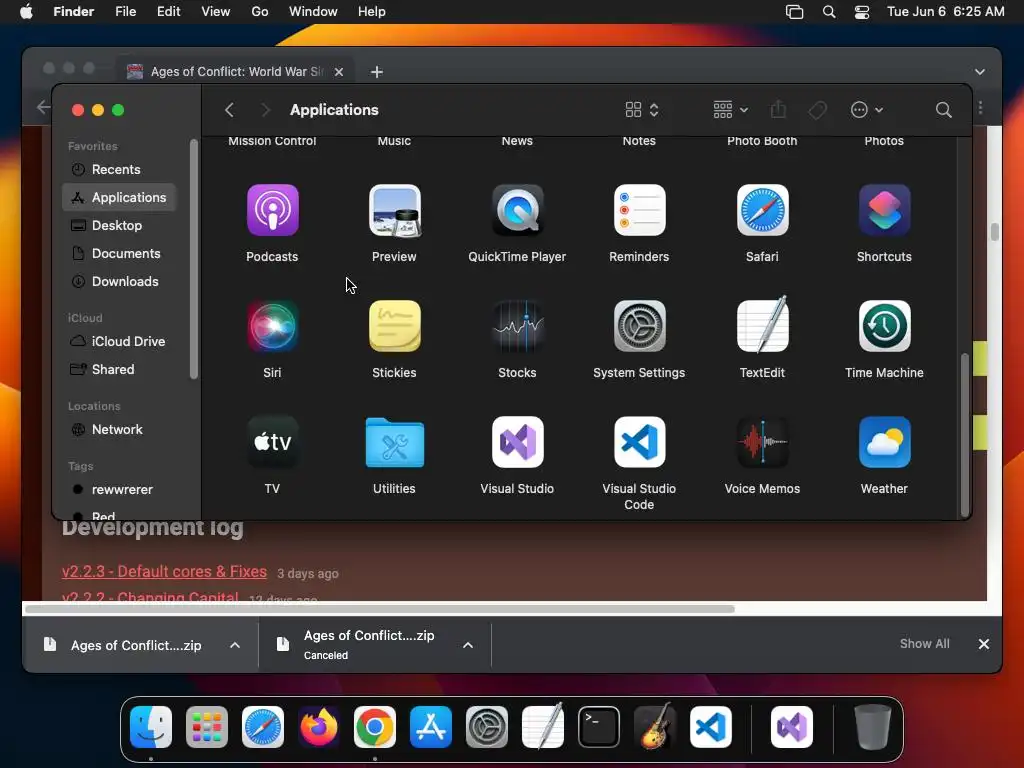Click the Finder search magnifier icon

(943, 110)
